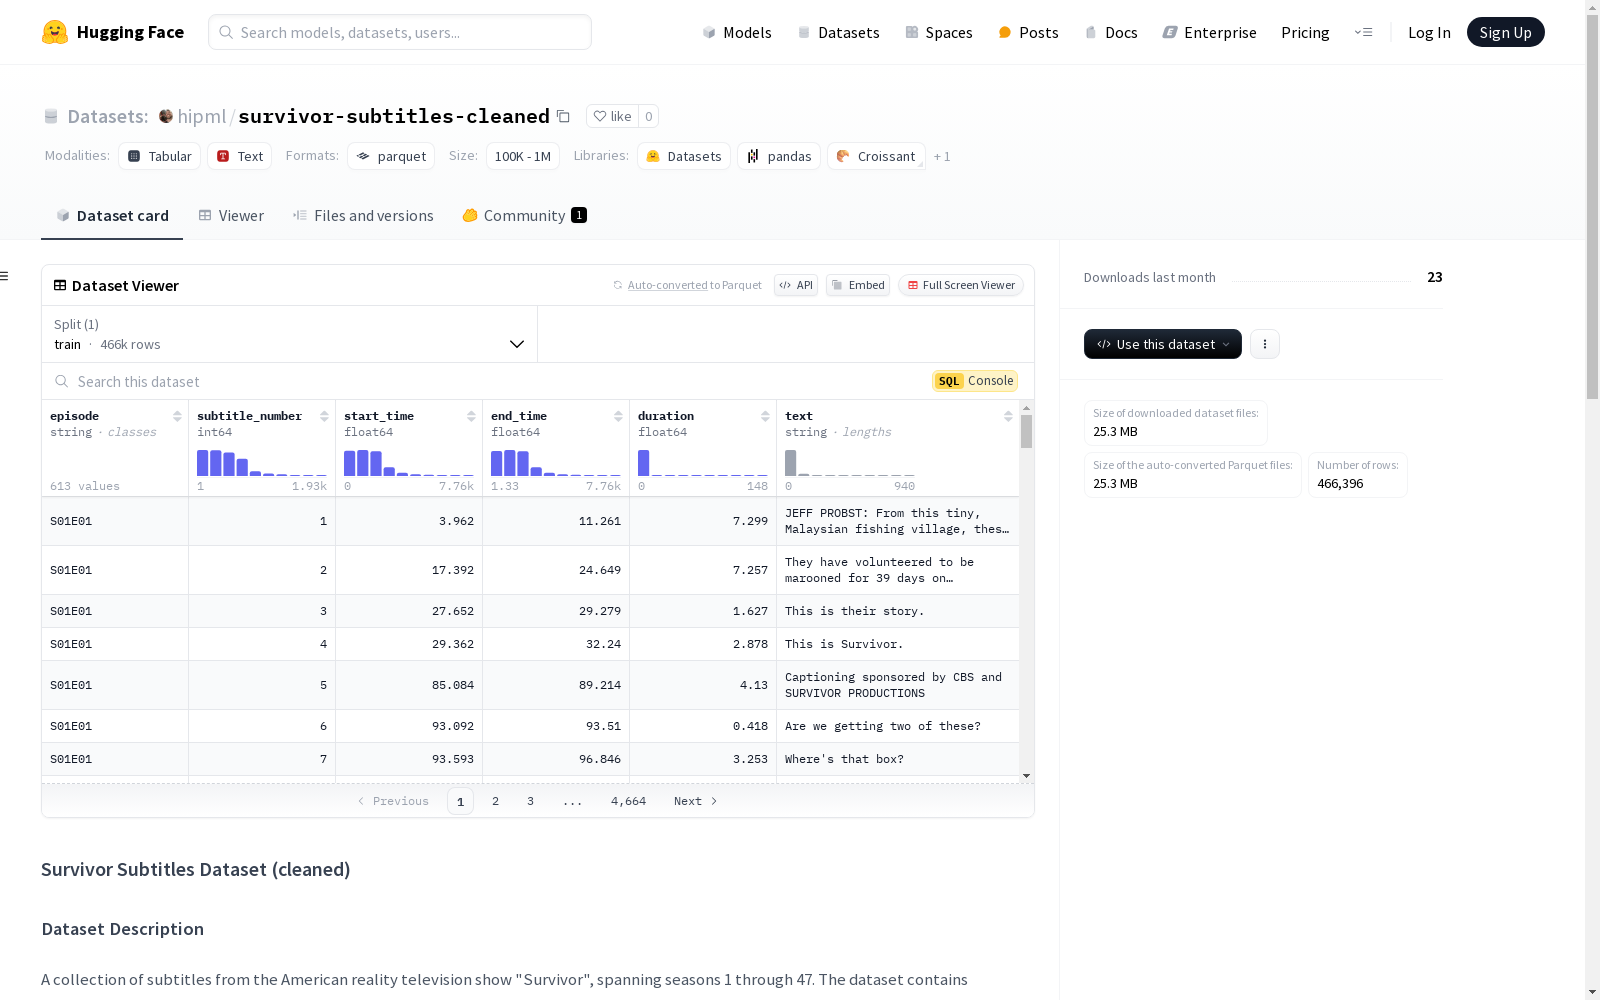This screenshot has height=1000, width=1600.
Task: Click the Embed button
Action: 858,285
